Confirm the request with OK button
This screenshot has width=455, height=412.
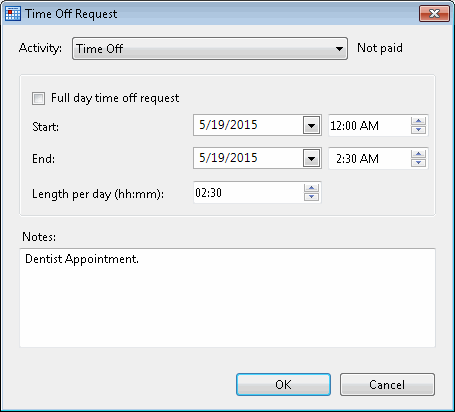coord(283,385)
